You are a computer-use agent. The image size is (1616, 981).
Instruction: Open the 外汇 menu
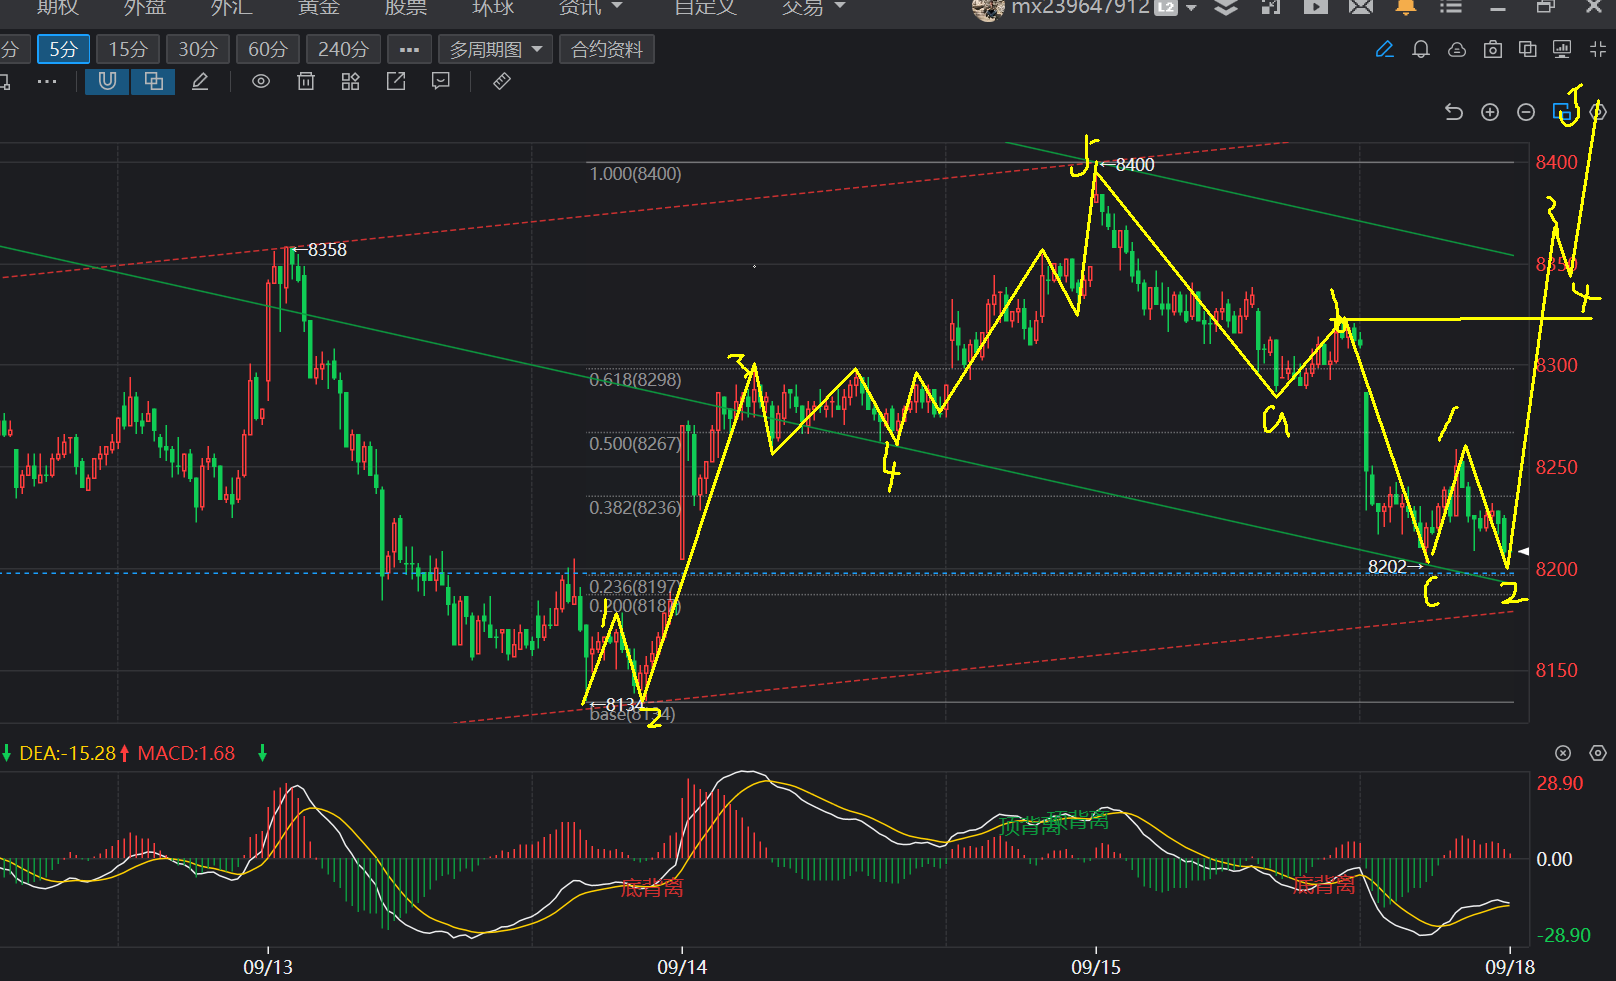tap(231, 8)
